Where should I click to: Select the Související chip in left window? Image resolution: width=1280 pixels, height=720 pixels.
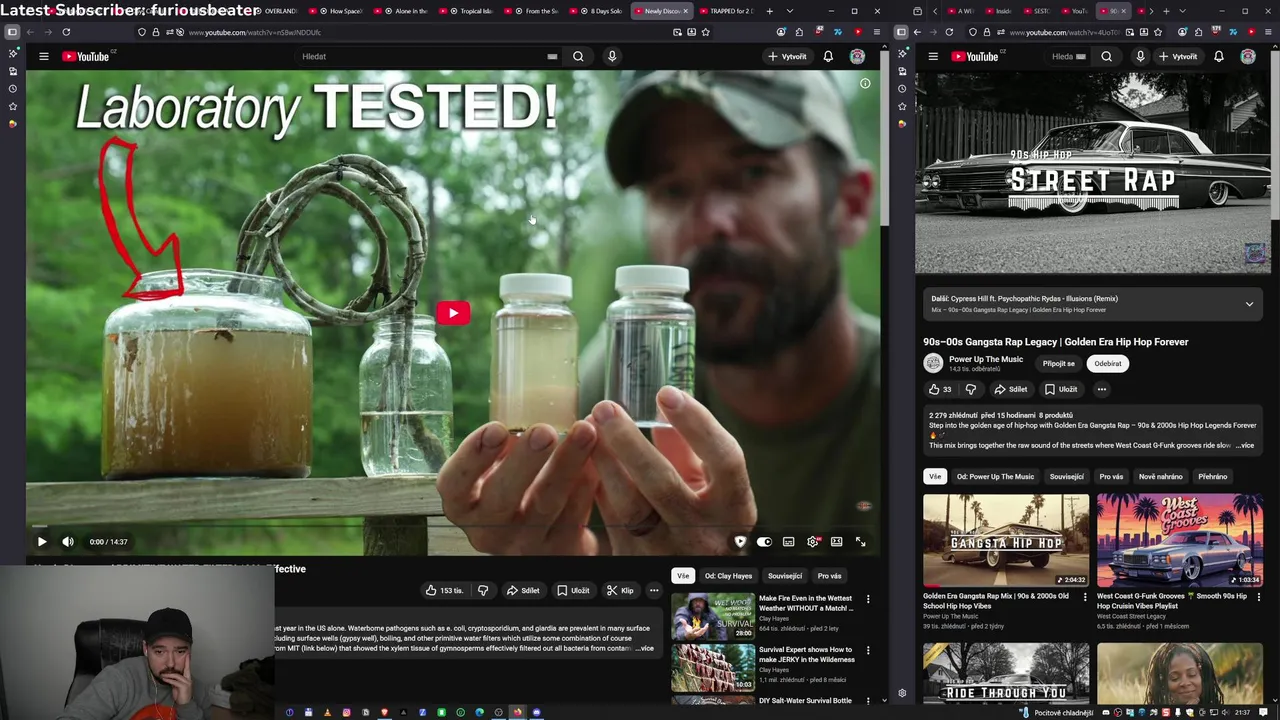point(785,576)
